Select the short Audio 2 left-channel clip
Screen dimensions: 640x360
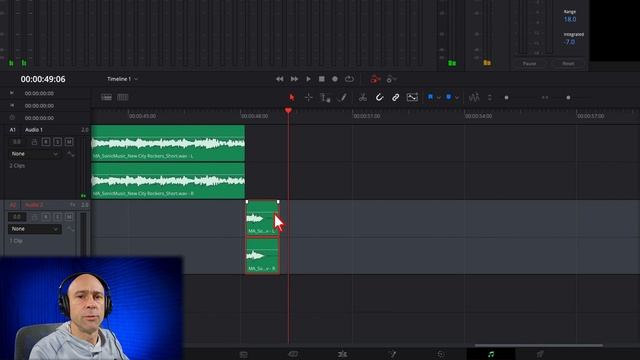click(x=262, y=218)
